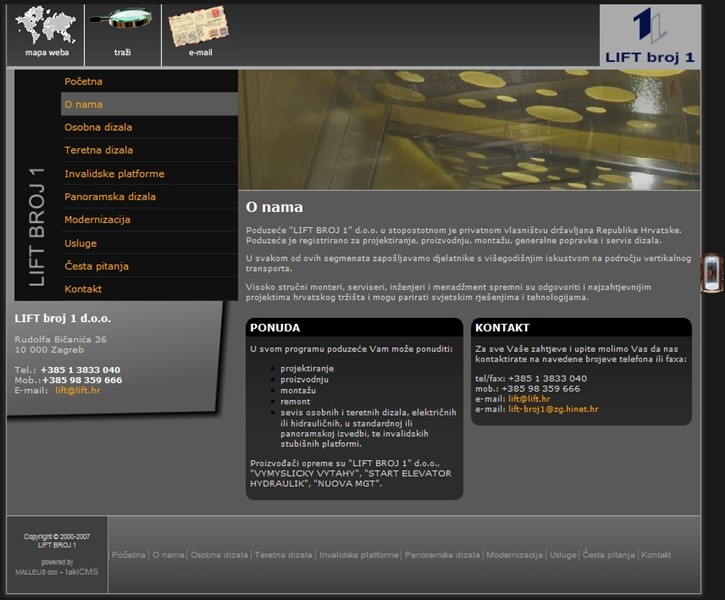The image size is (725, 600).
Task: Select Invalidske platforme in sidebar menu
Action: (114, 173)
